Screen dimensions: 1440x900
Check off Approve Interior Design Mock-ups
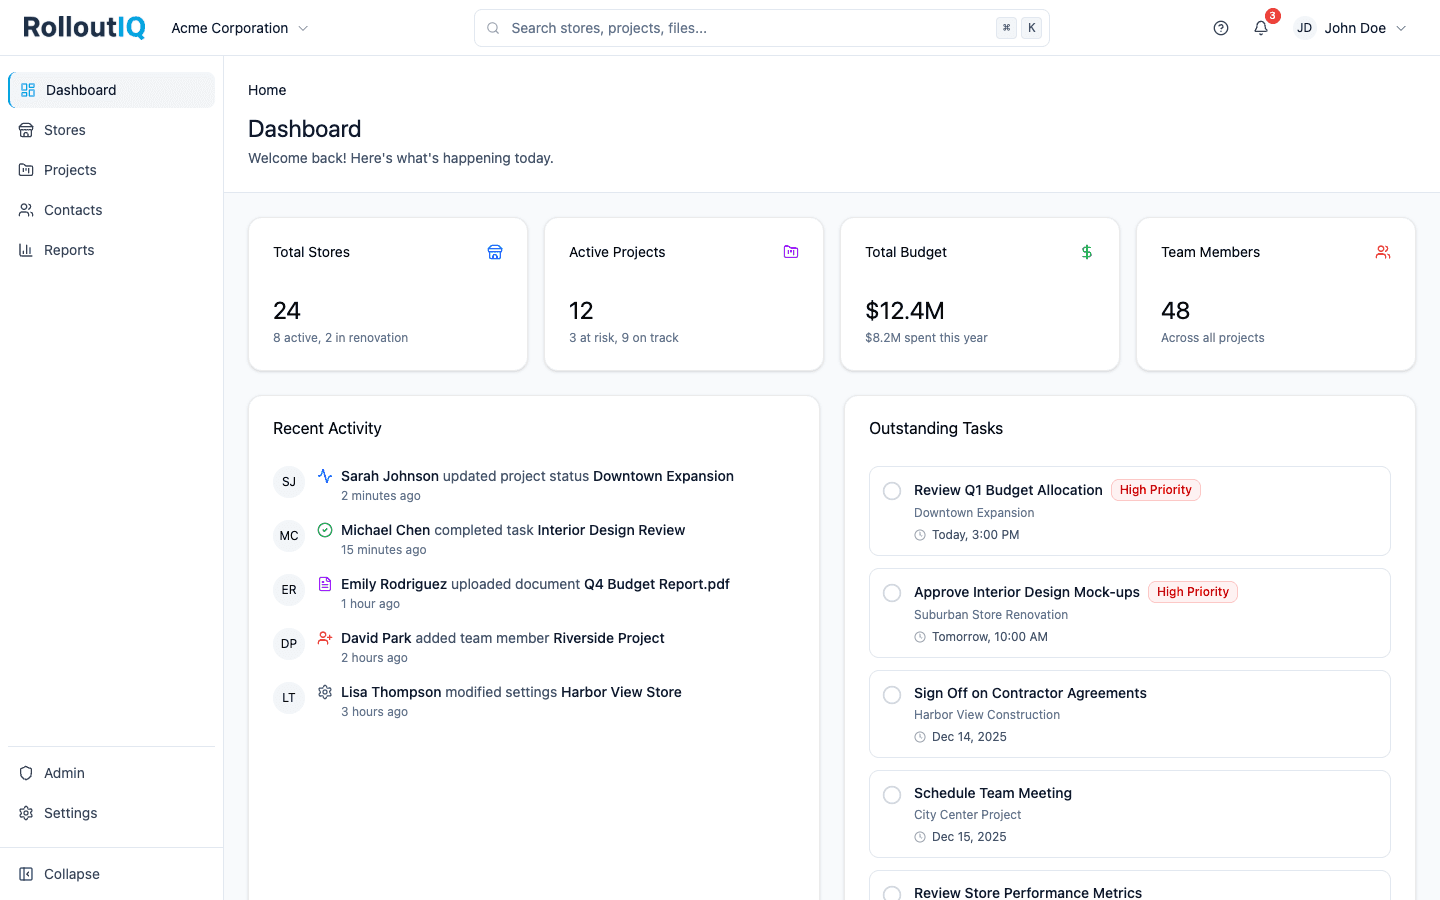point(891,592)
